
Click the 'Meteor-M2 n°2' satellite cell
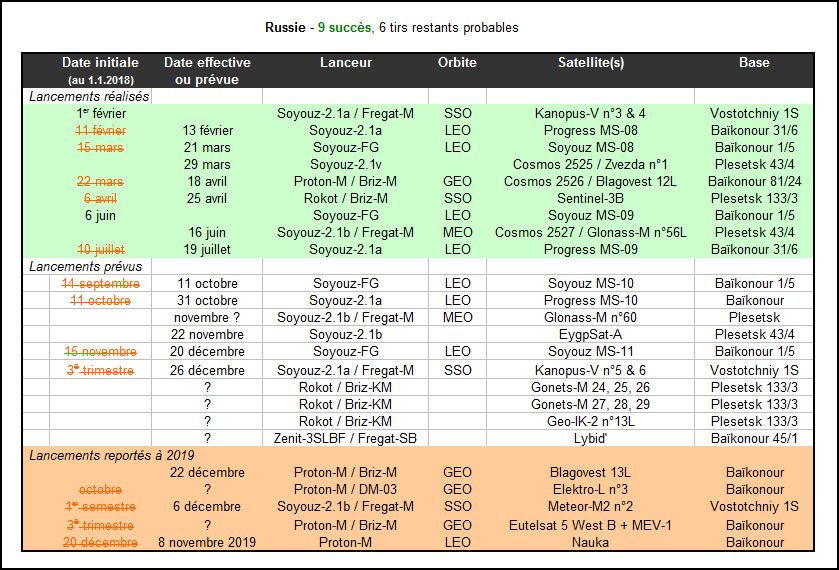point(591,507)
